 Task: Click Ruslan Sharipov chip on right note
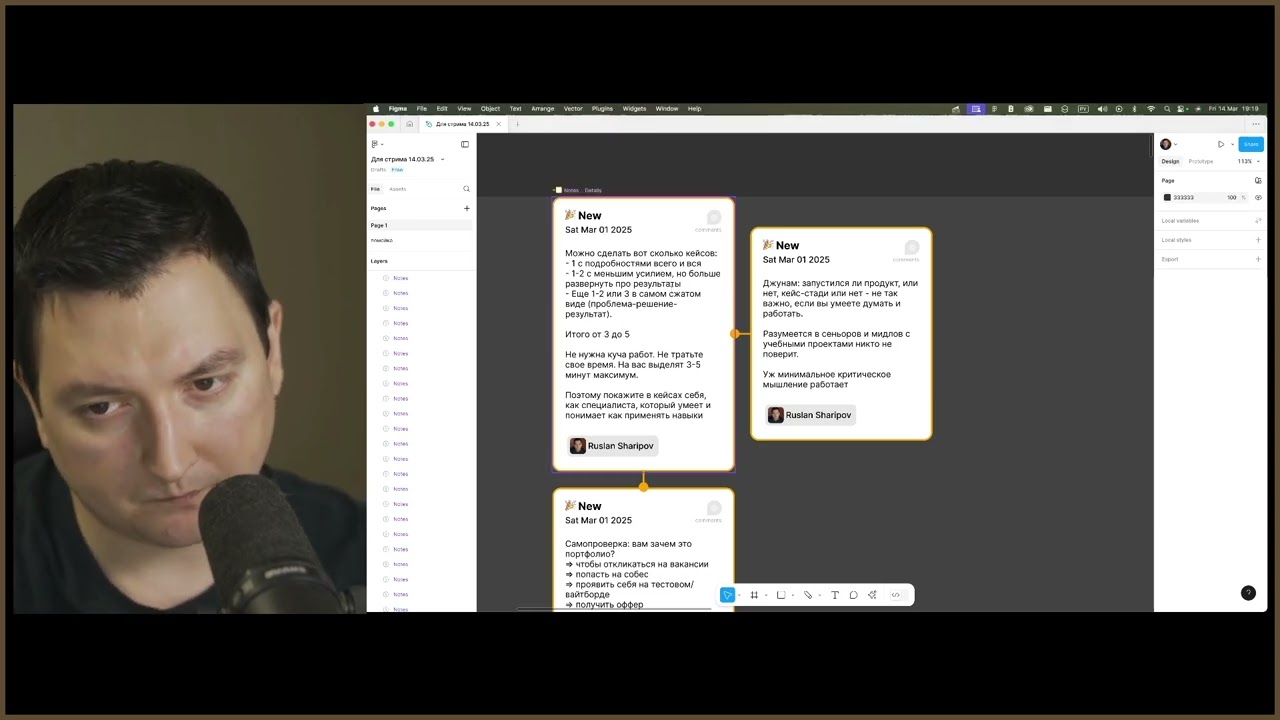(810, 415)
